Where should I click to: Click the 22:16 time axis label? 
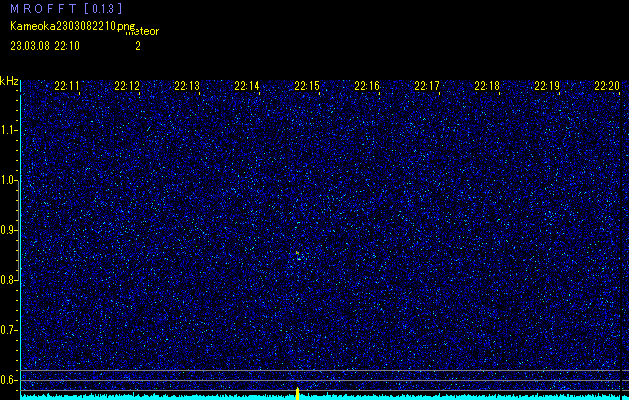367,86
